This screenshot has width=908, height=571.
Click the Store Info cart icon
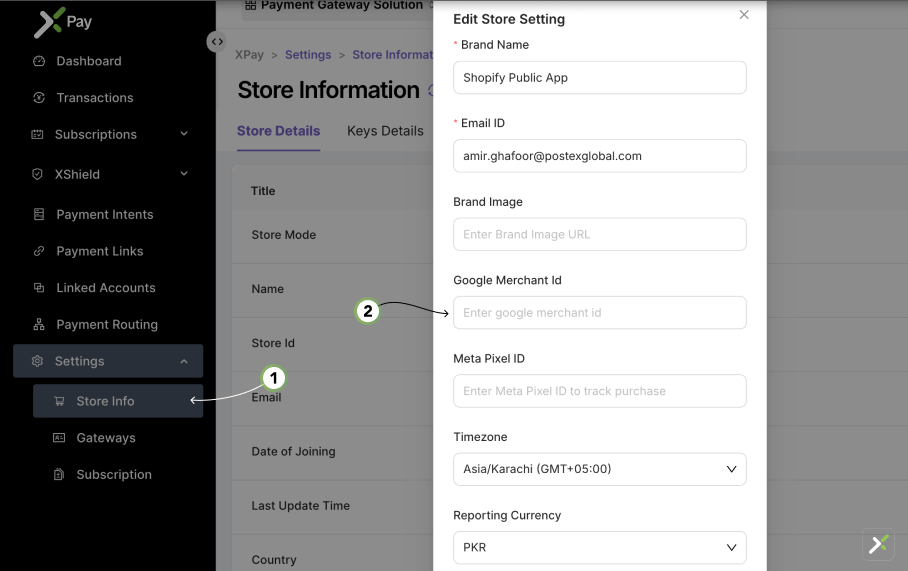[59, 401]
